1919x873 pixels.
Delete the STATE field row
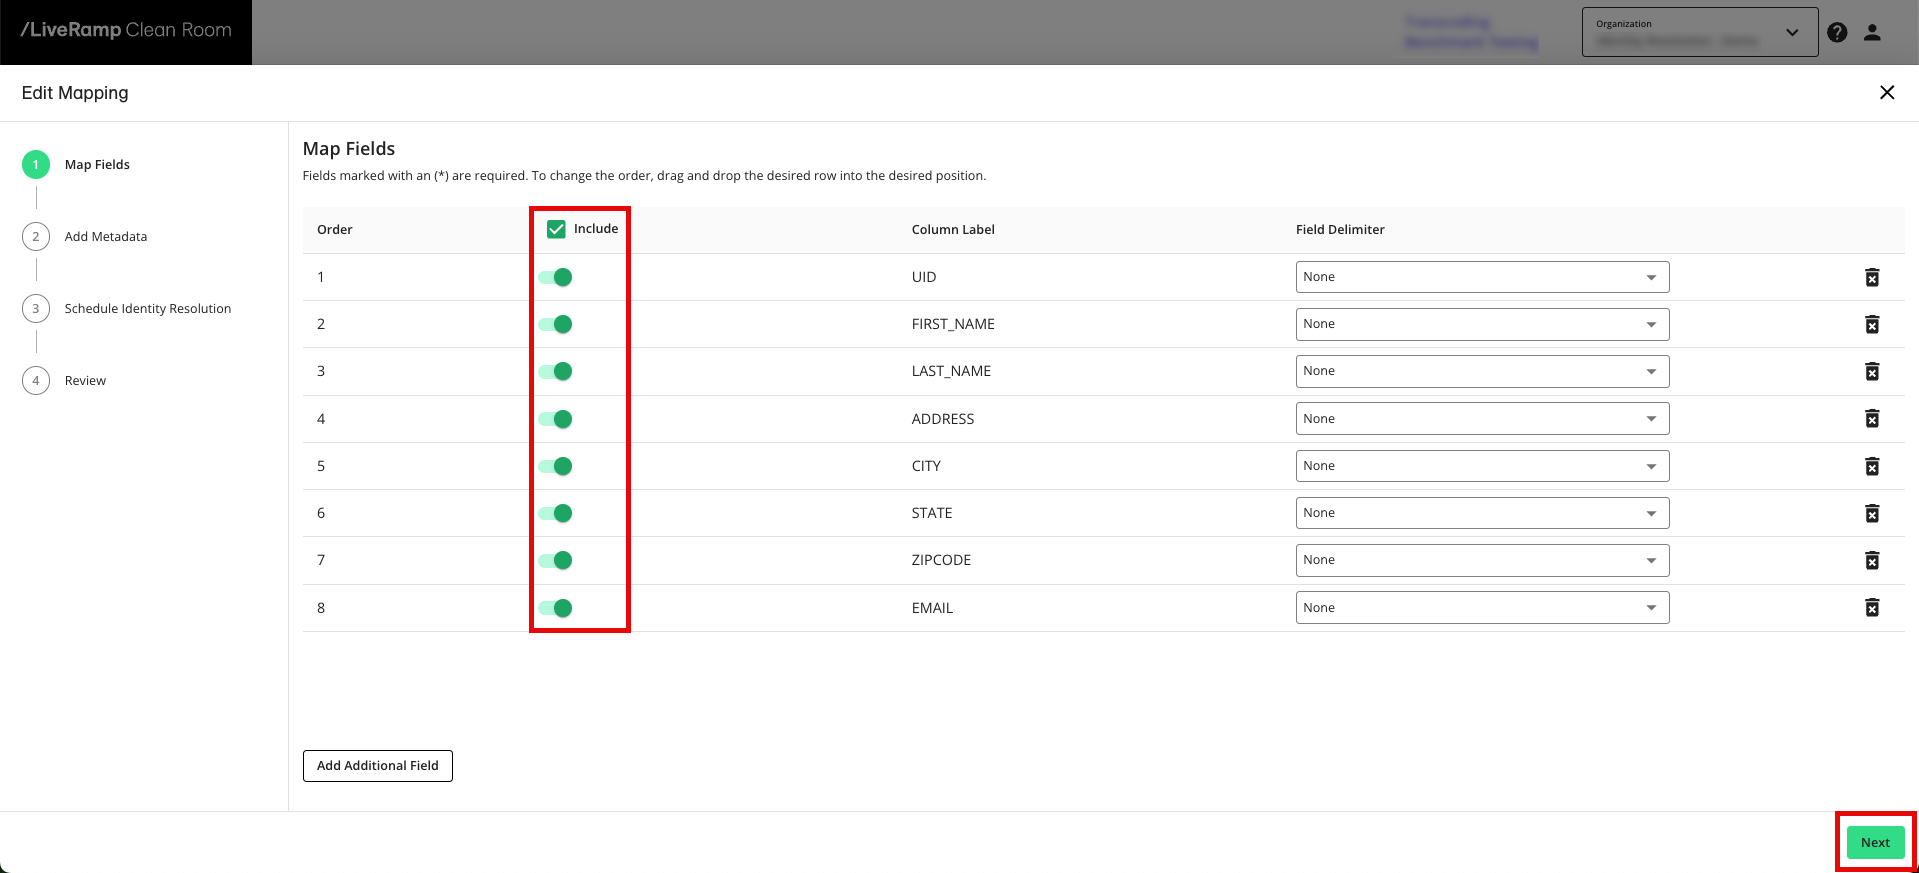pos(1871,514)
